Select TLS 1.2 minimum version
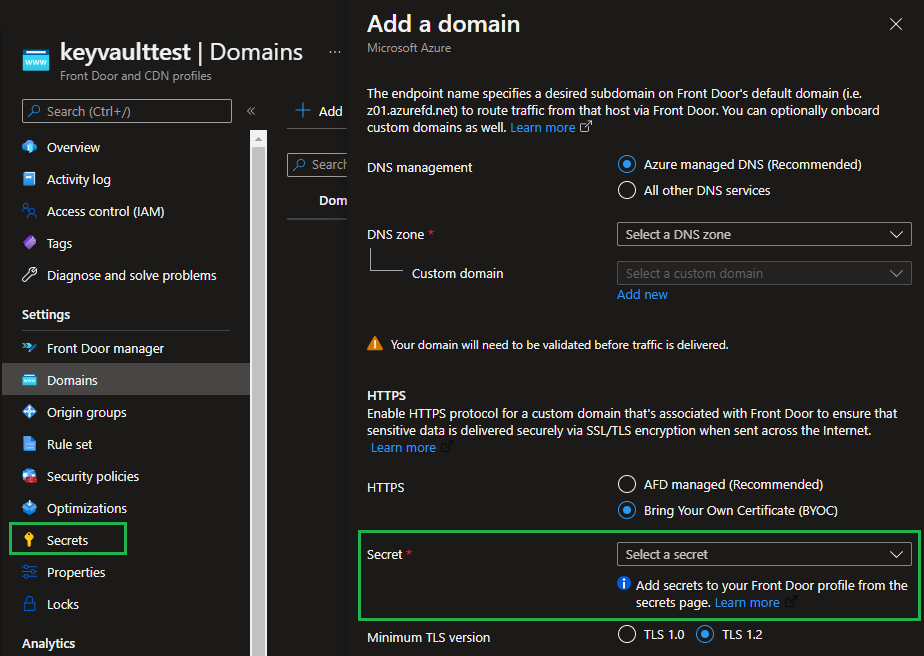Image resolution: width=924 pixels, height=656 pixels. pyautogui.click(x=705, y=635)
